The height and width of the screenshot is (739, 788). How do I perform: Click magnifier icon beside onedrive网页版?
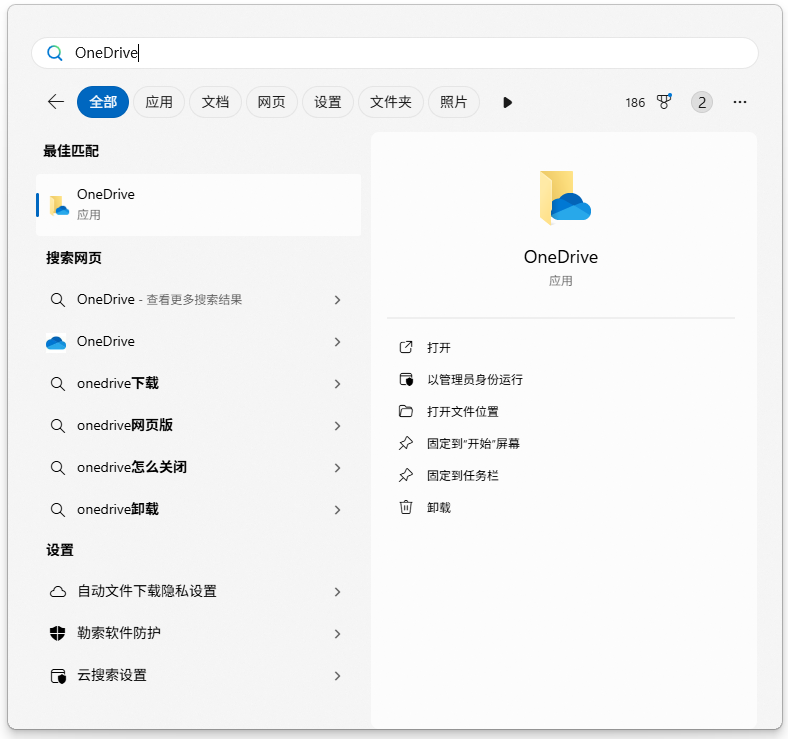58,426
